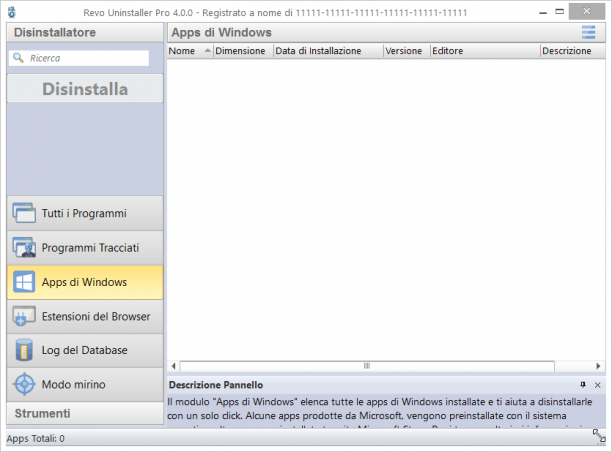The height and width of the screenshot is (452, 612).
Task: Click the Revo Uninstaller app icon in title bar
Action: [12, 12]
